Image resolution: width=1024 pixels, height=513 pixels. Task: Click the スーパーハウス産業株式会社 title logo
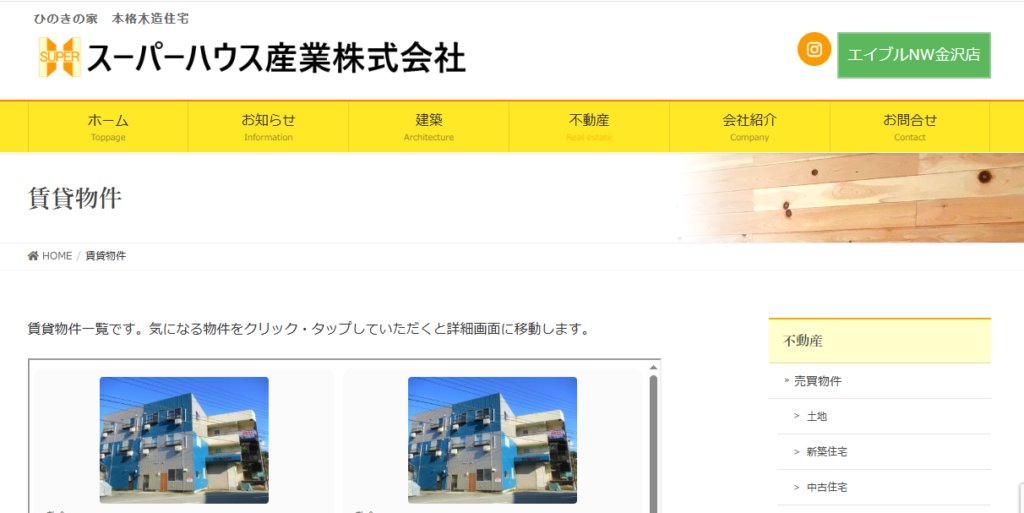pos(276,59)
